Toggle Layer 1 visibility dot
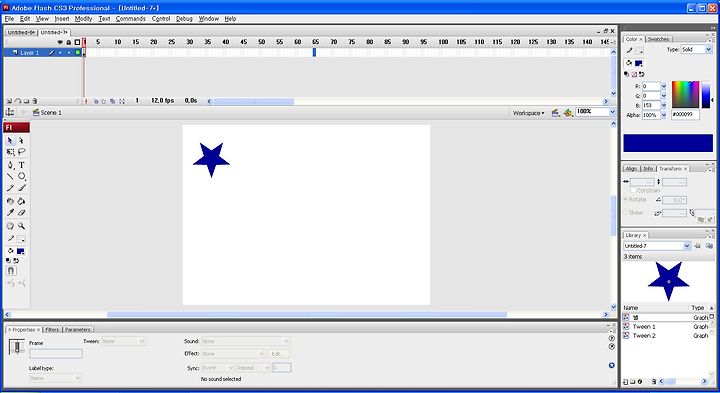 (60, 53)
